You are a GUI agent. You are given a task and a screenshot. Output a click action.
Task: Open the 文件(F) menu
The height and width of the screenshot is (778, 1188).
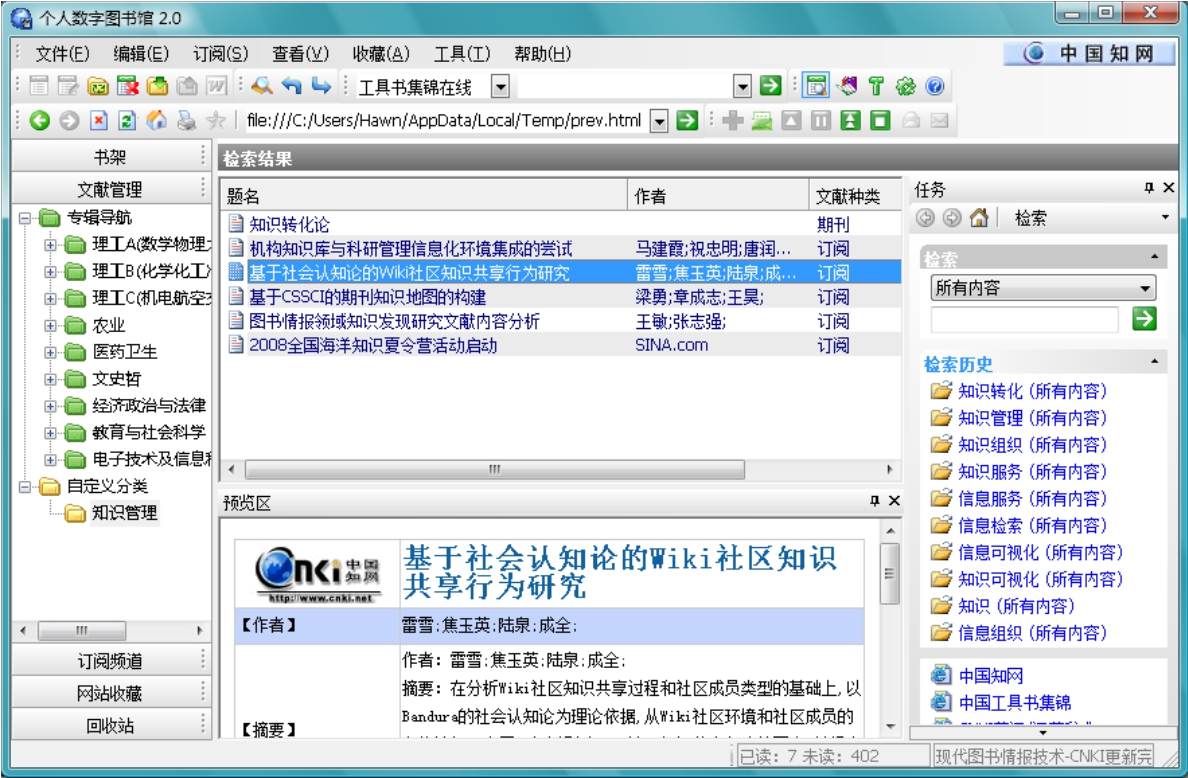(62, 54)
